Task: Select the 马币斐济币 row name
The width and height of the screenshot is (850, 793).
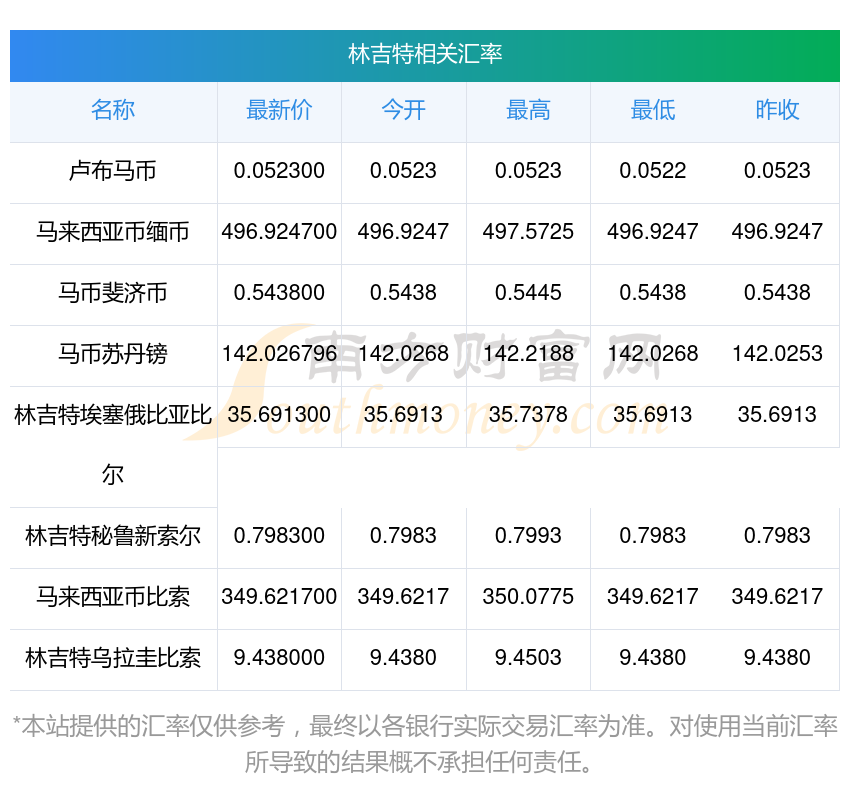Action: coord(113,293)
